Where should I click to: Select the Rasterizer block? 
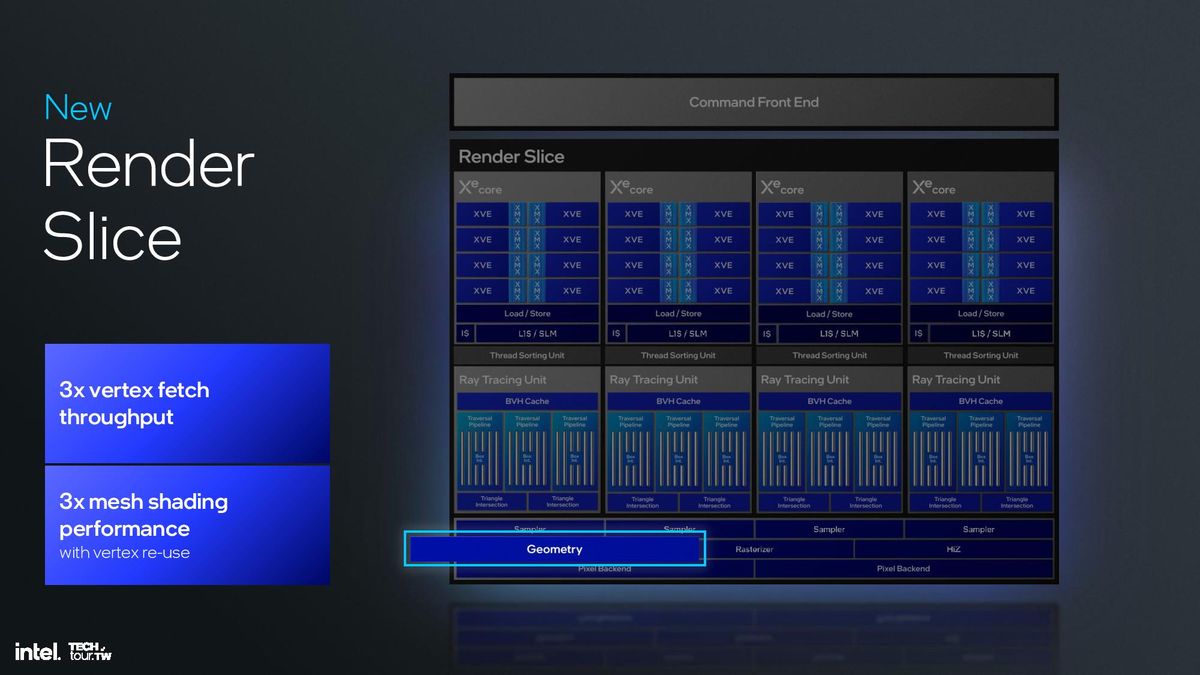pos(754,549)
